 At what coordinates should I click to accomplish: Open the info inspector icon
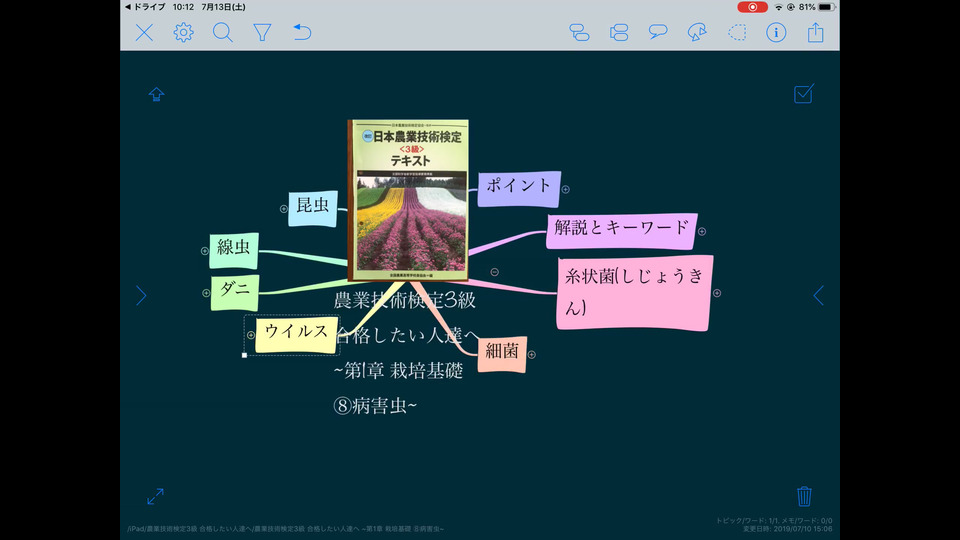coord(776,32)
